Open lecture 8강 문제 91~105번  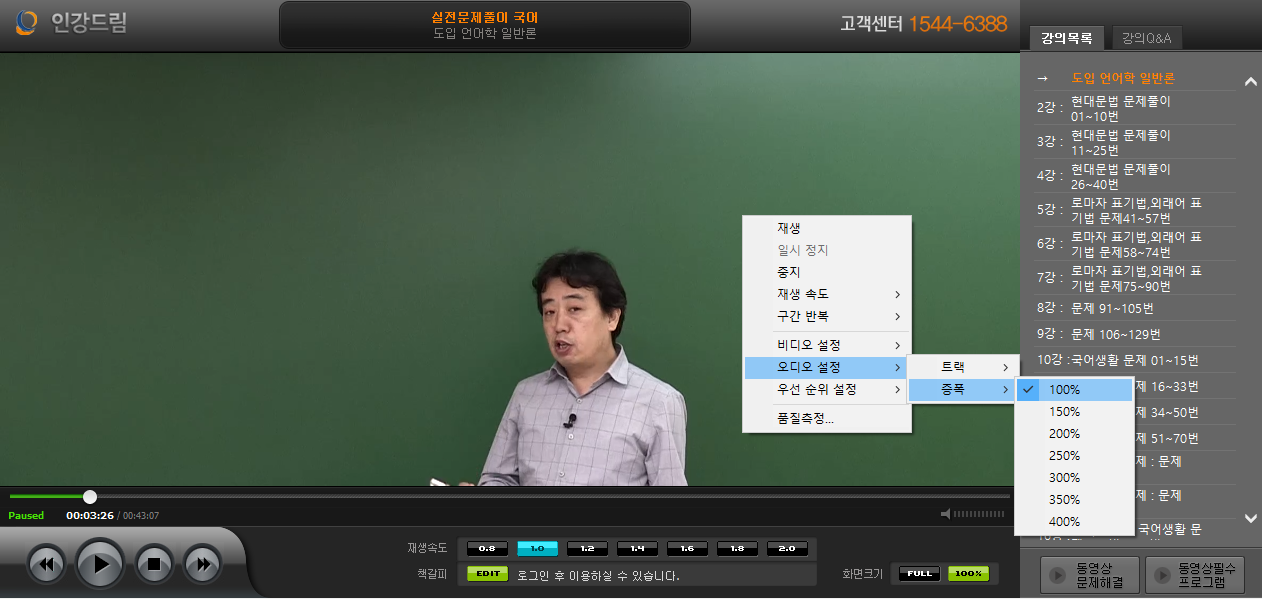[1135, 308]
